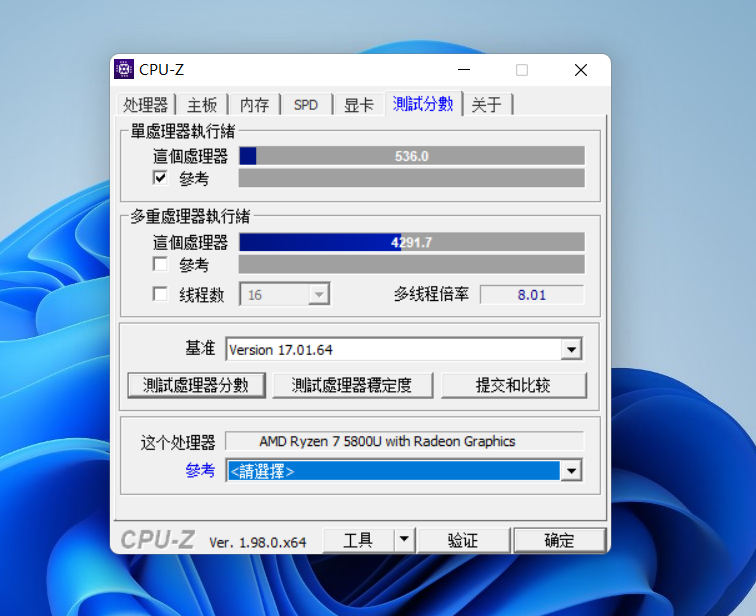Open the 关于 tab
756x616 pixels.
pos(486,105)
